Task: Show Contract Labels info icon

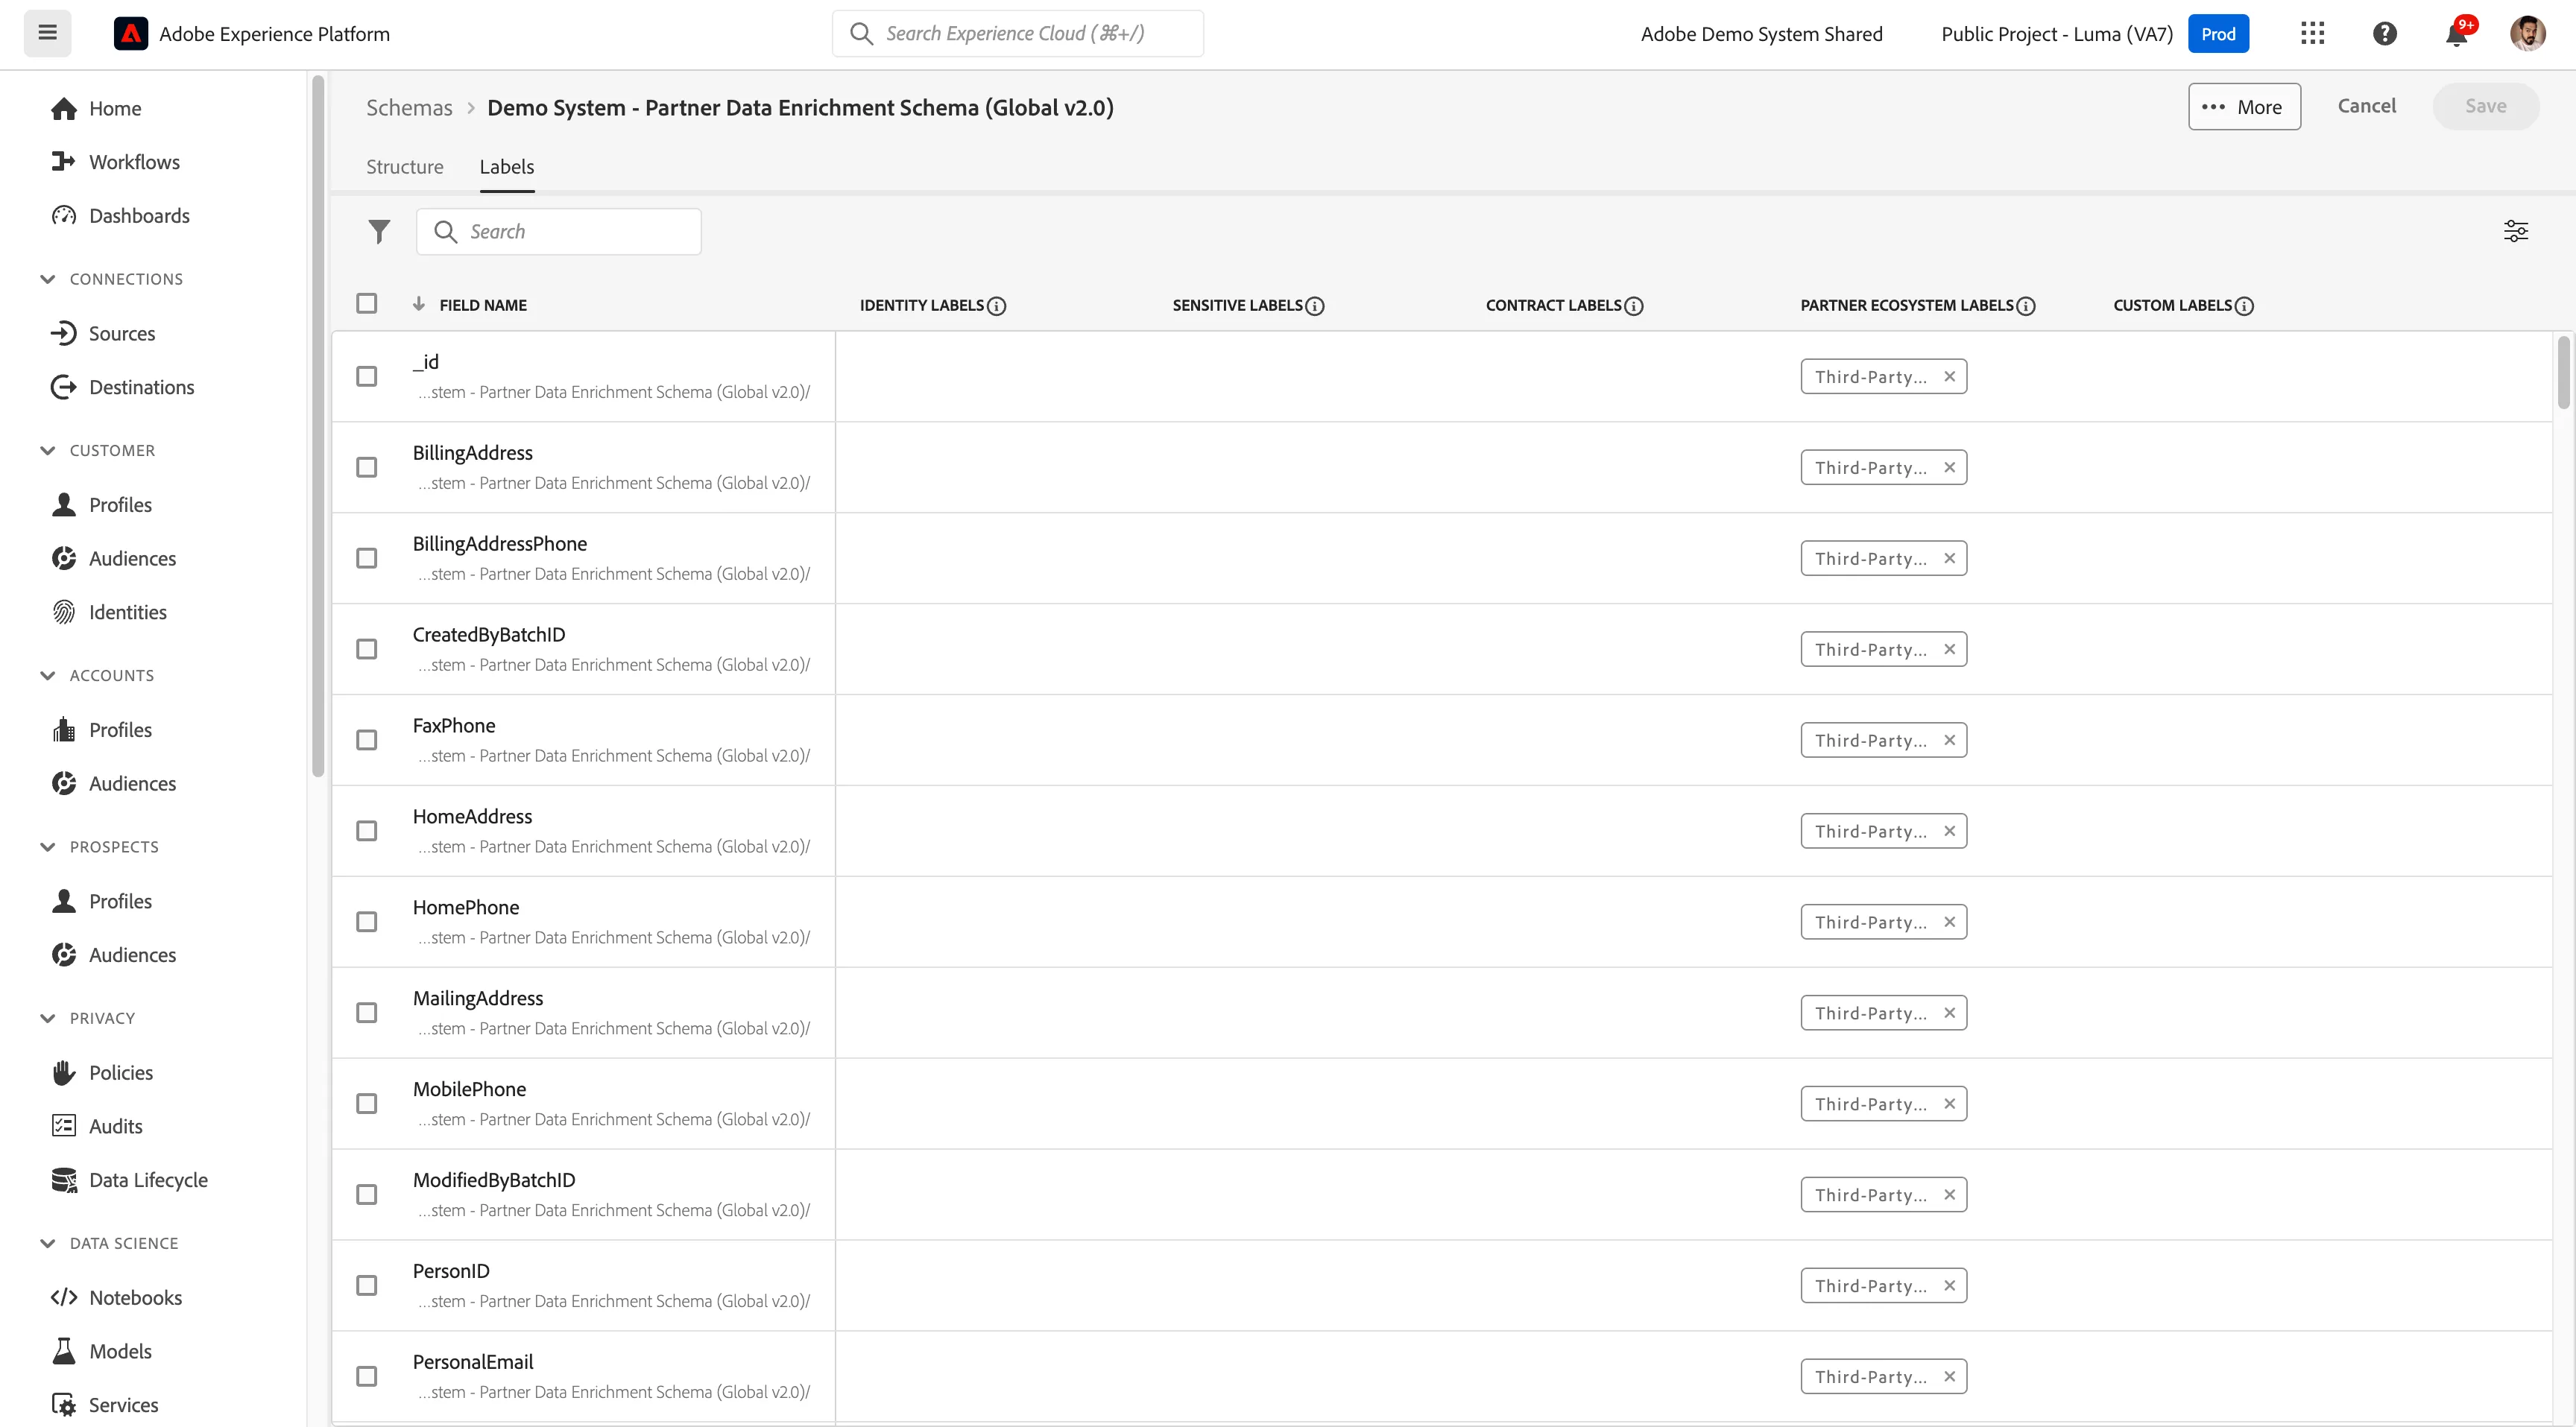Action: pyautogui.click(x=1634, y=306)
